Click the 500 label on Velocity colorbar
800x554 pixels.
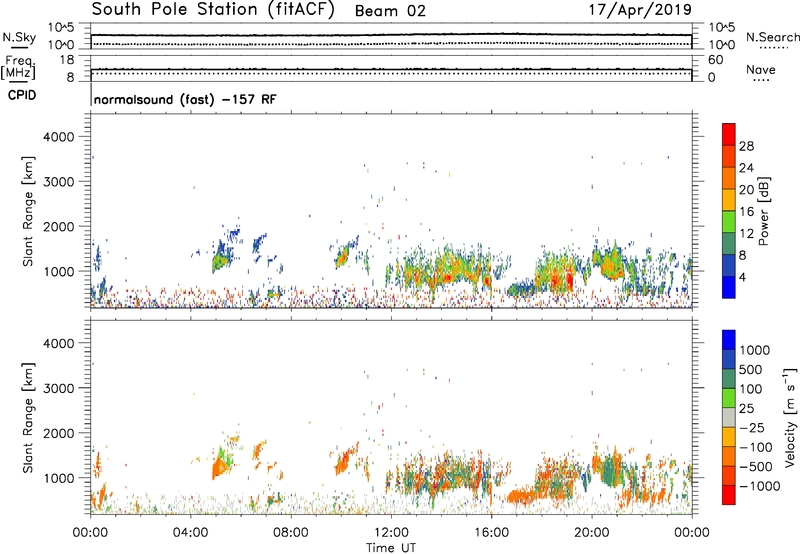(751, 370)
